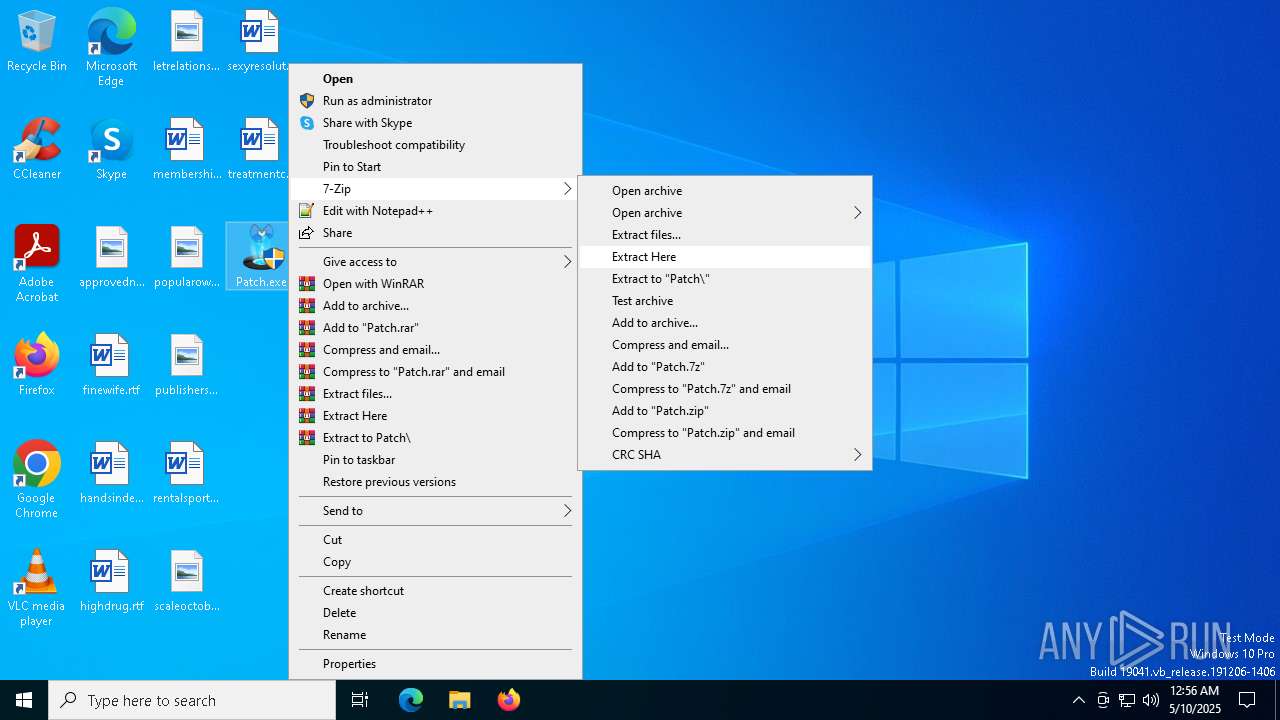Open Task View on the taskbar
The image size is (1280, 720).
pyautogui.click(x=360, y=700)
